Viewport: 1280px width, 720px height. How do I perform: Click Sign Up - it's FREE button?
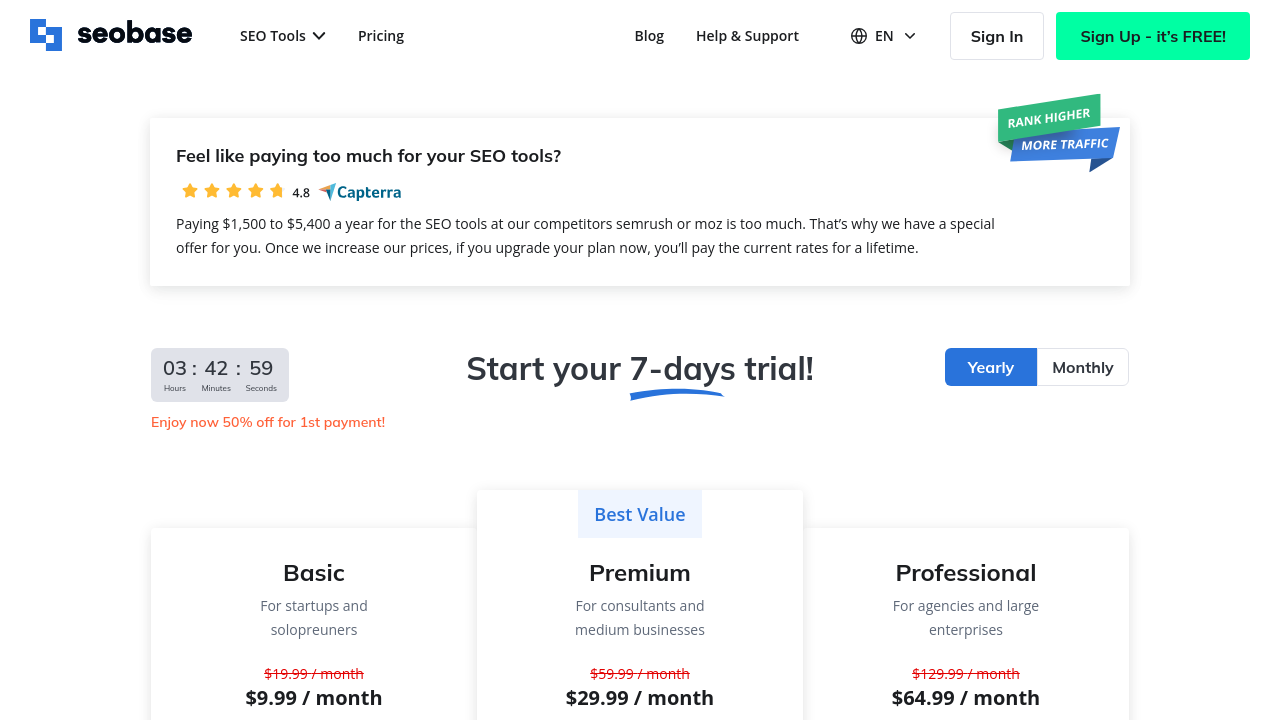point(1152,36)
